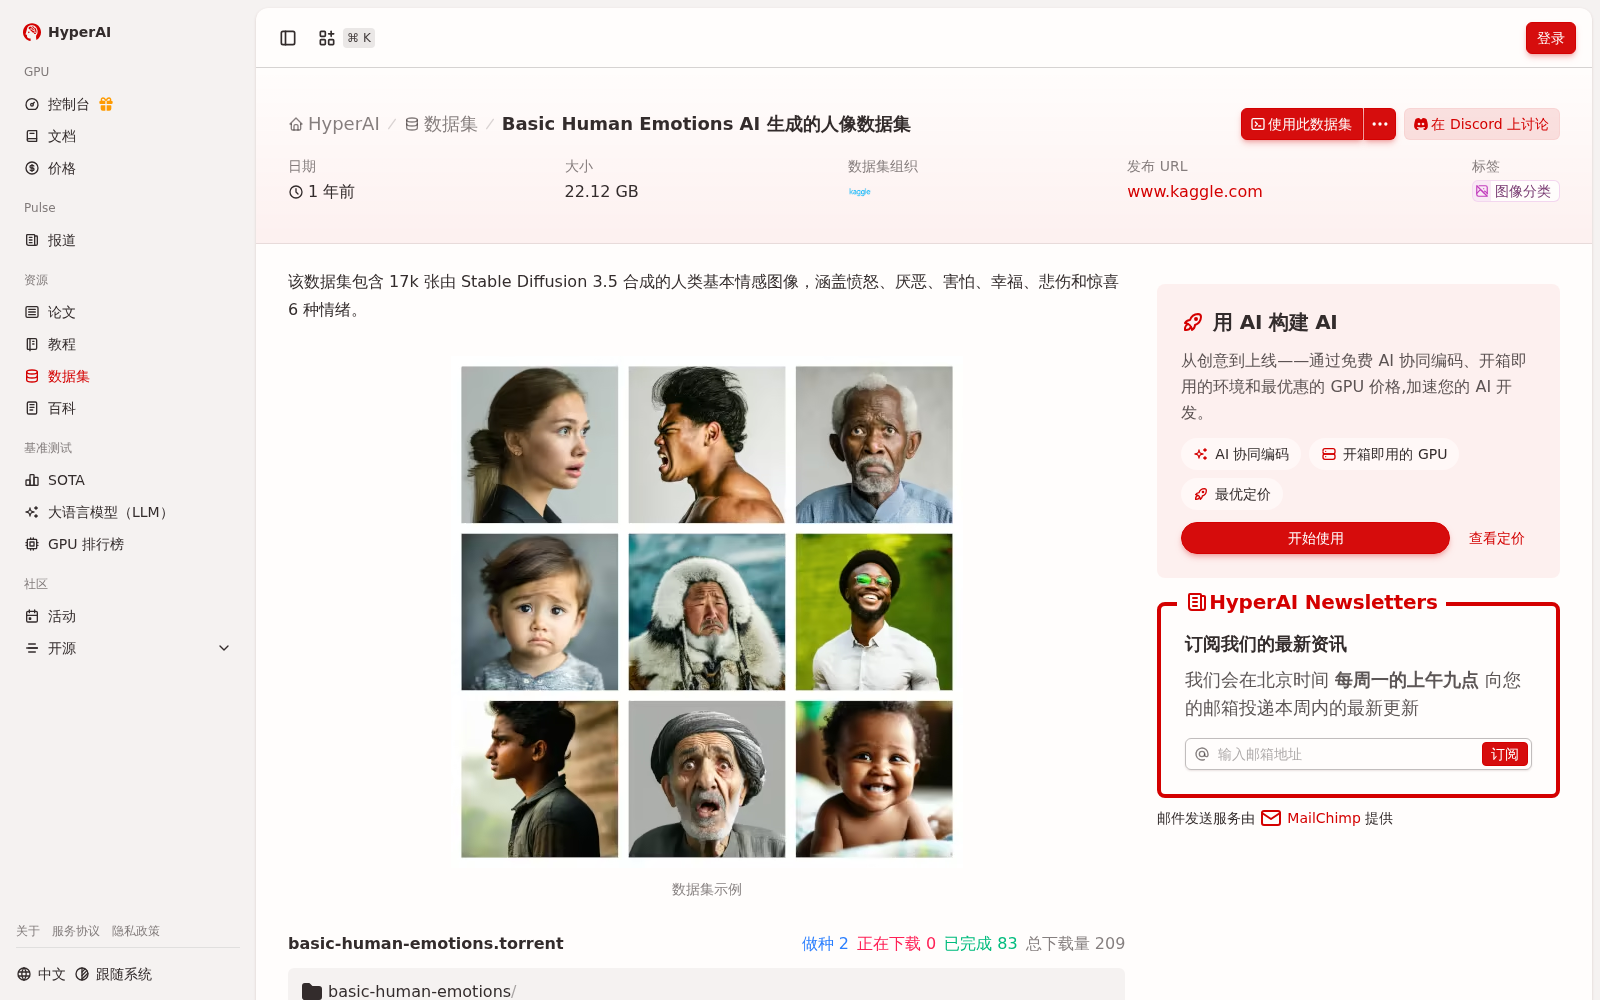Image resolution: width=1600 pixels, height=1000 pixels.
Task: Click the SOTA chart icon
Action: coord(32,480)
